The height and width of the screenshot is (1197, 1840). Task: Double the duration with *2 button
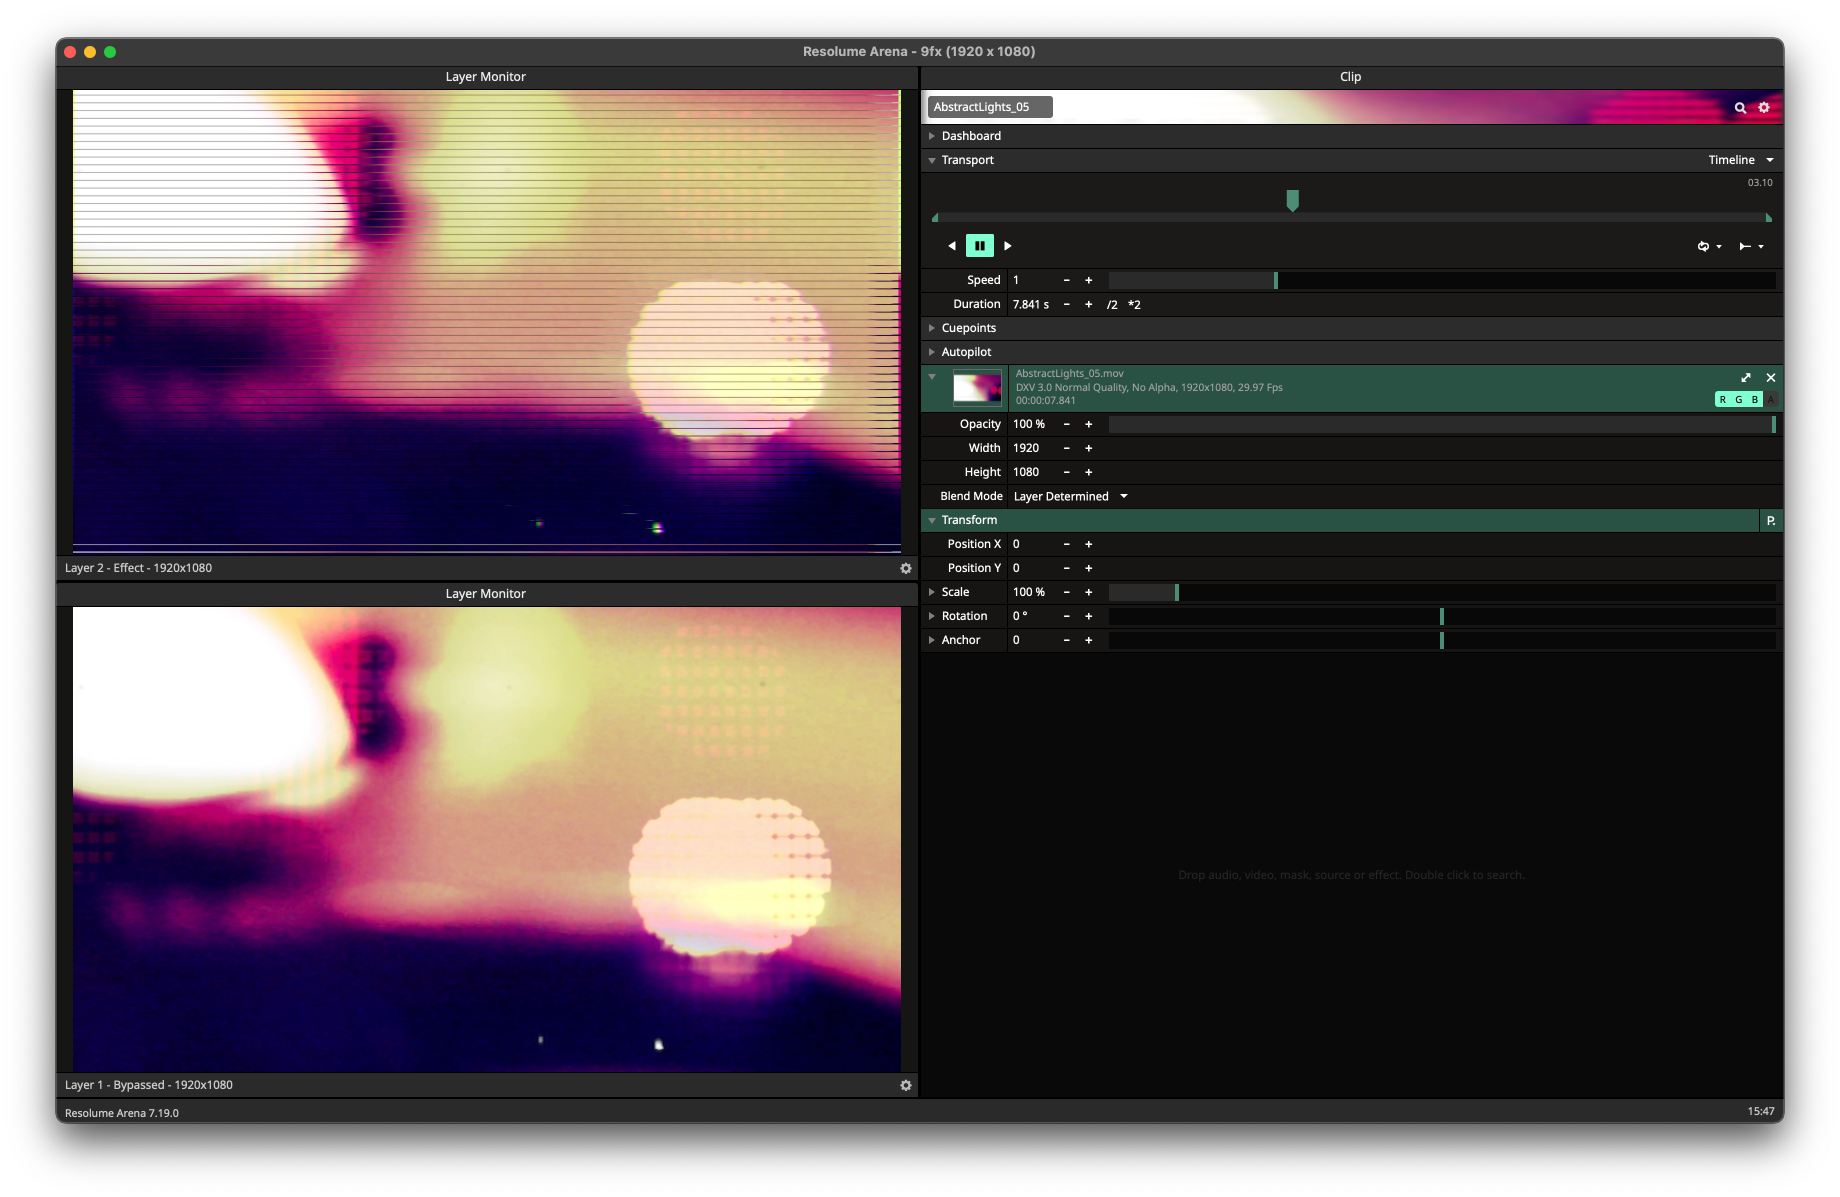coord(1134,305)
